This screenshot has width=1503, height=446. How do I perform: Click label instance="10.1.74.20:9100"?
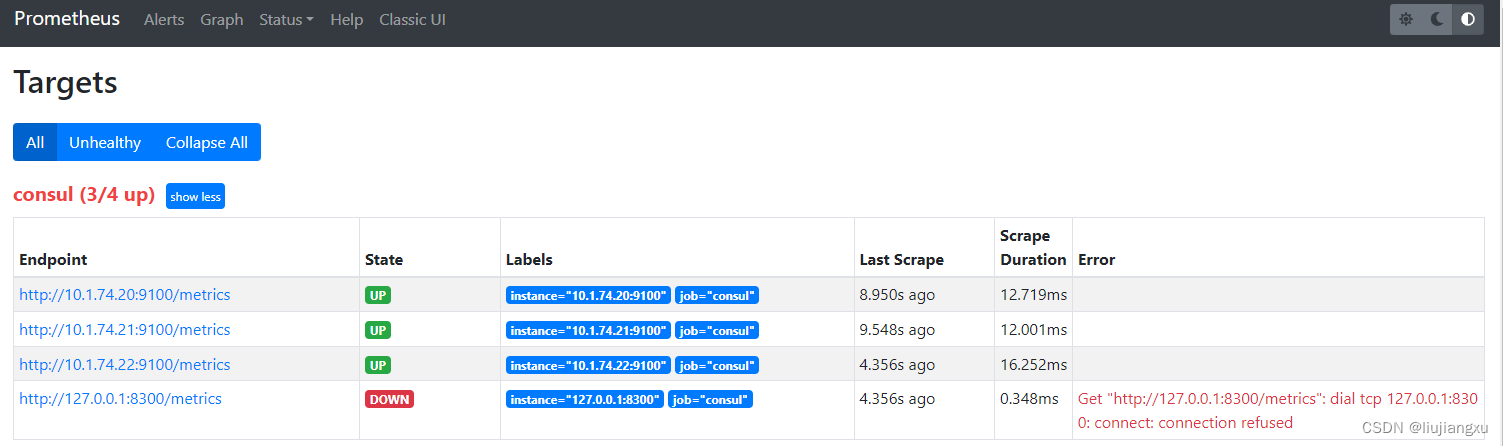click(x=588, y=296)
